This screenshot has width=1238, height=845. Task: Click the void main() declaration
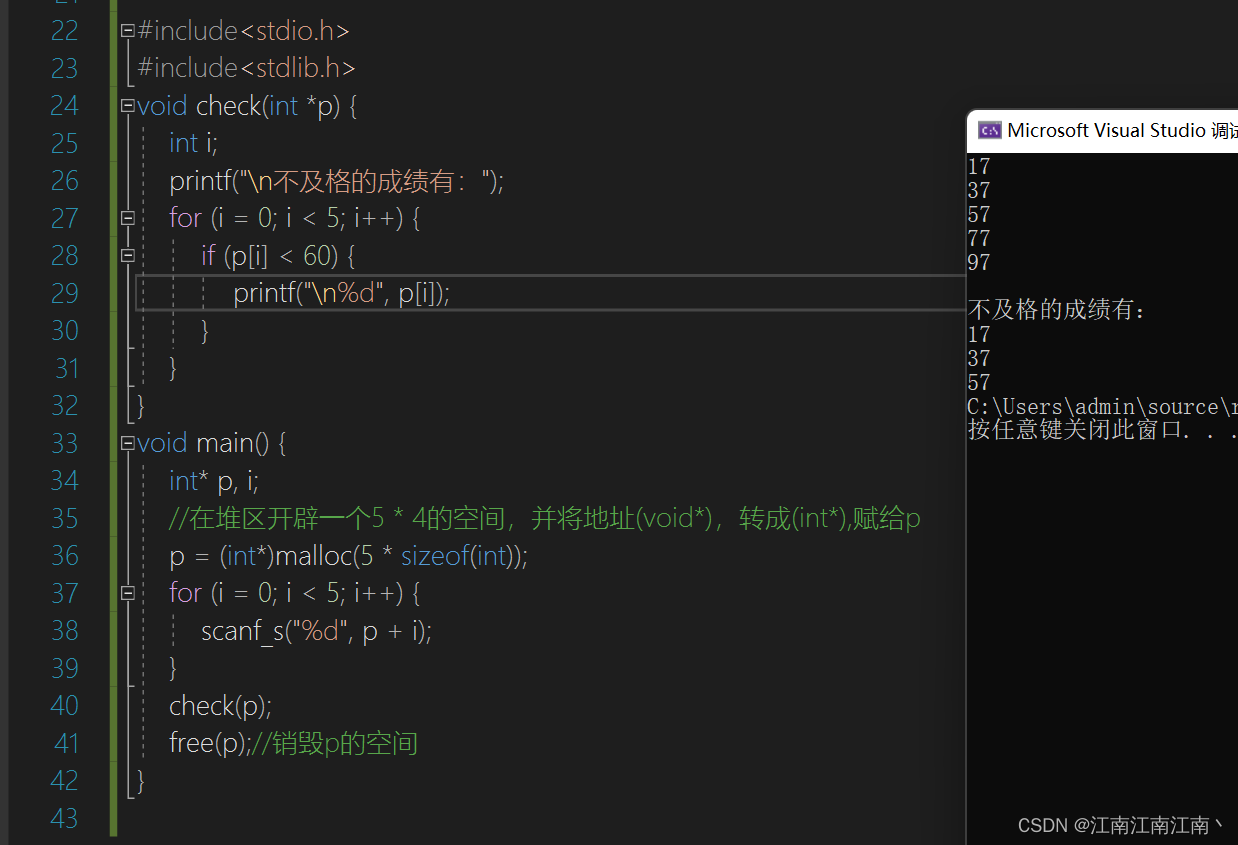click(x=212, y=443)
